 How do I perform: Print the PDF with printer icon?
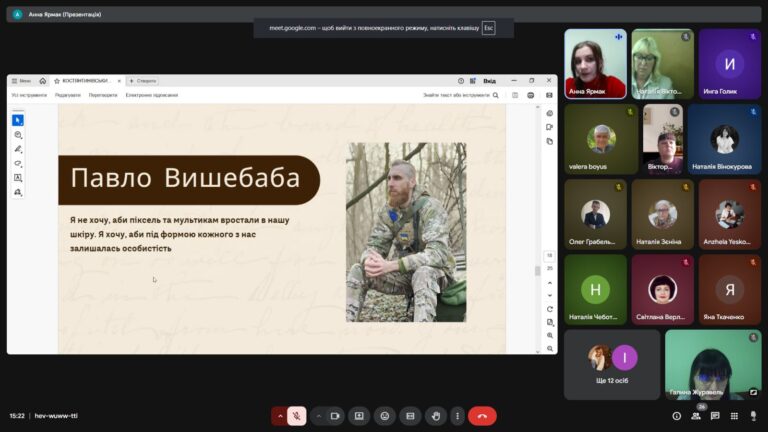(530, 95)
